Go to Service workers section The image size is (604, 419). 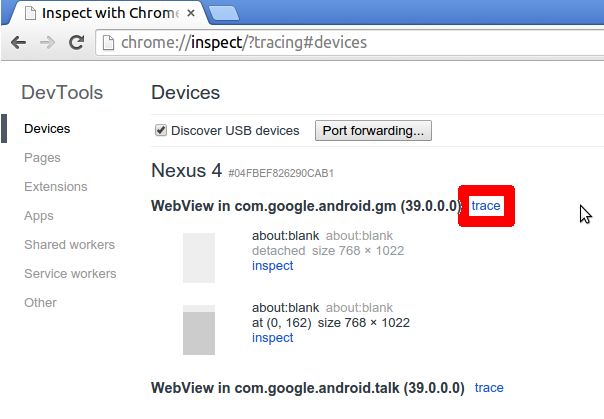(70, 273)
